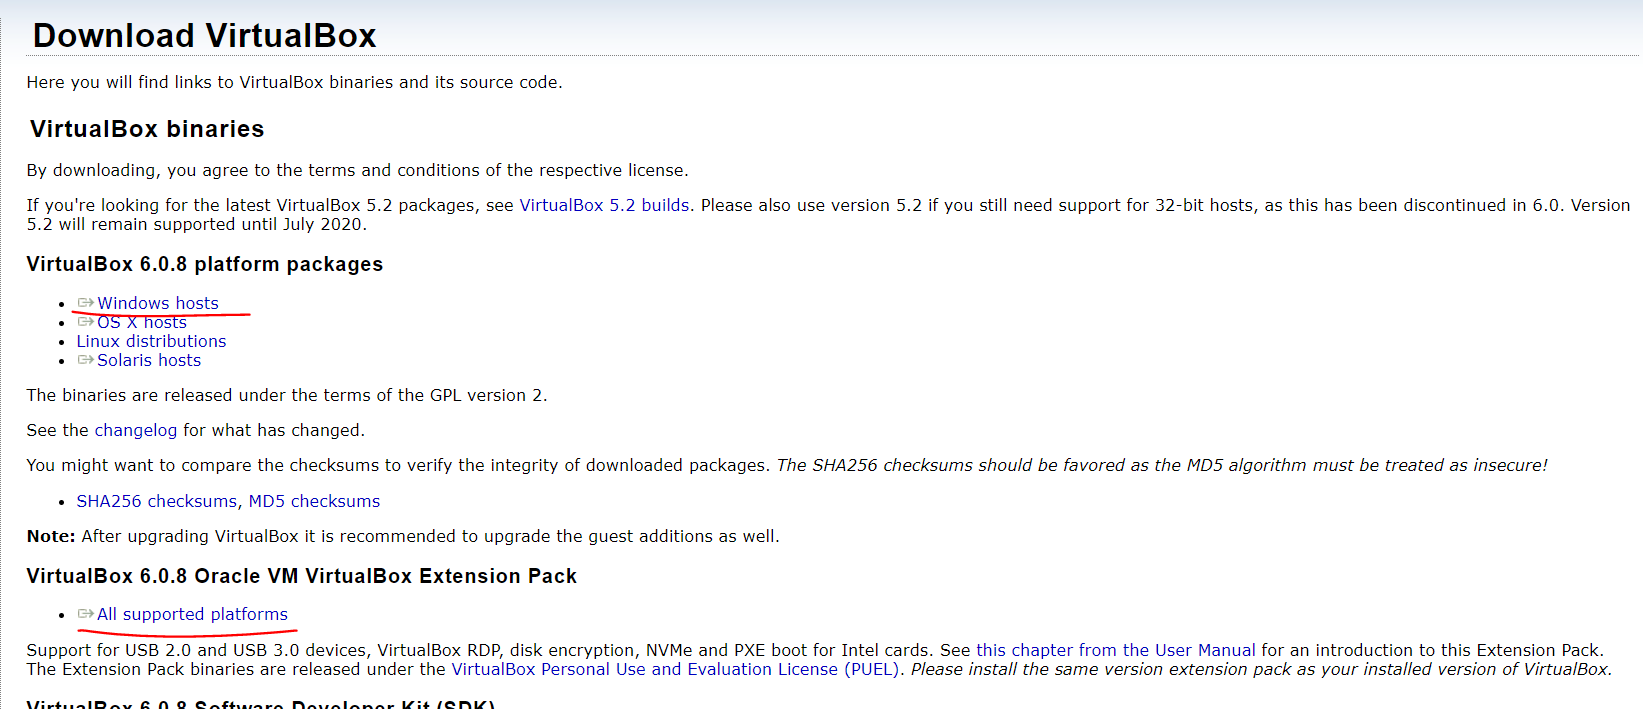Download the All supported platforms extension pack
The width and height of the screenshot is (1643, 709).
(x=192, y=614)
